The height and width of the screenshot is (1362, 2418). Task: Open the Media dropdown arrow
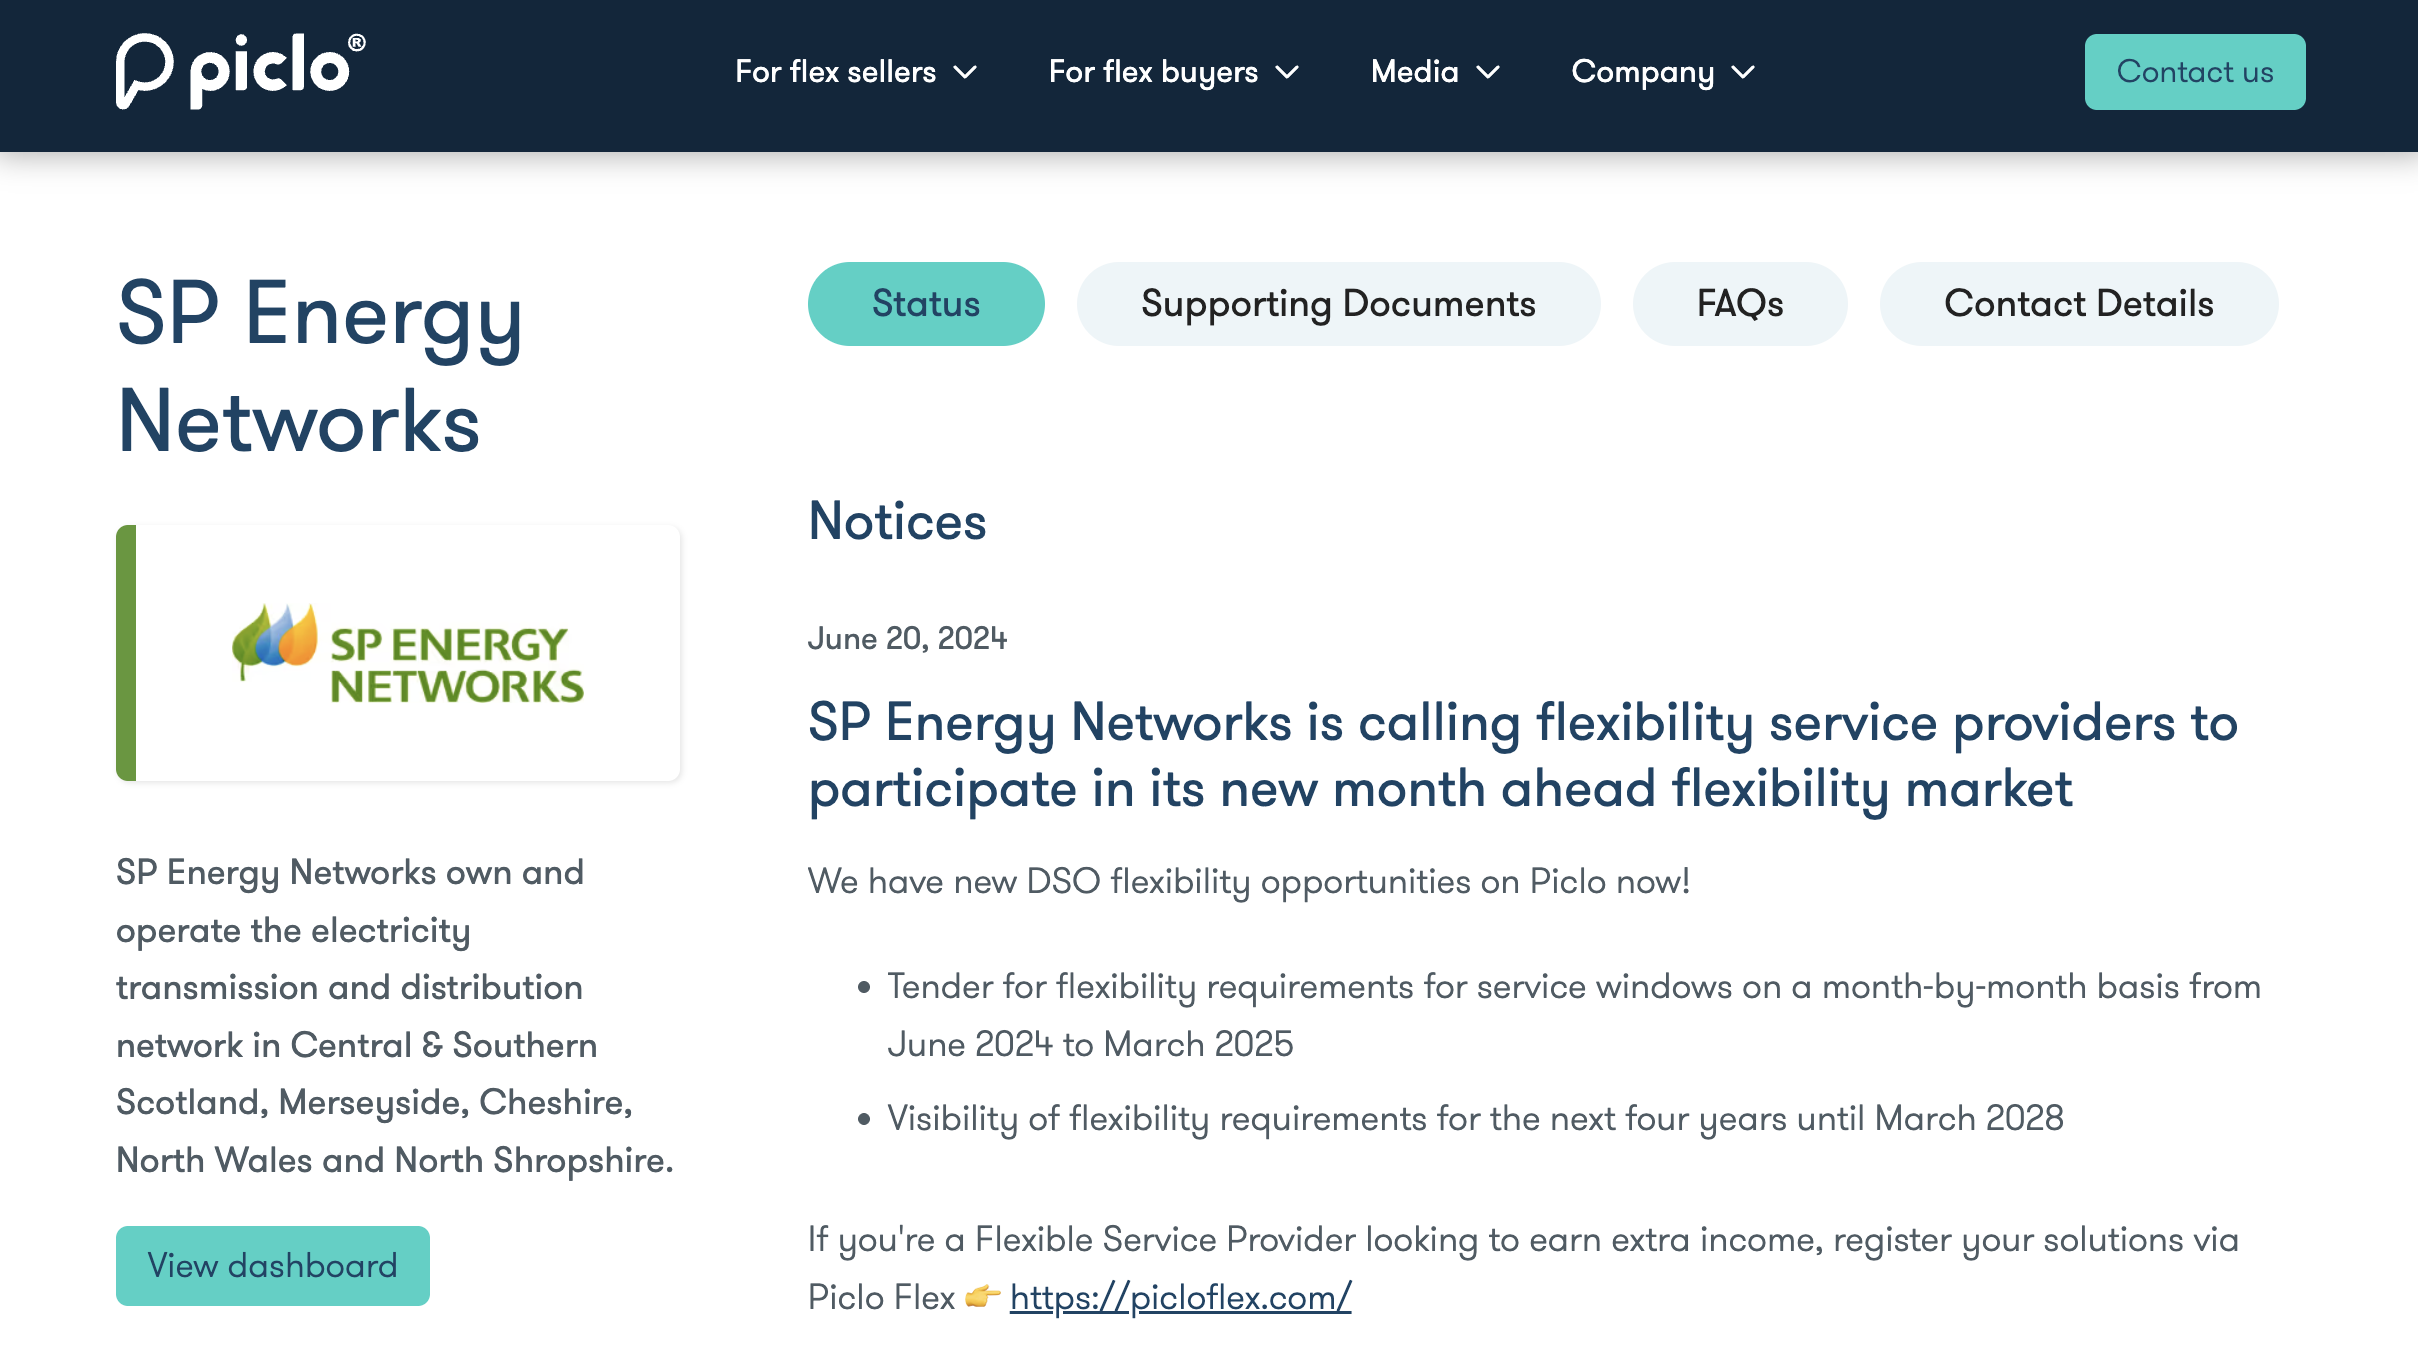click(x=1488, y=72)
